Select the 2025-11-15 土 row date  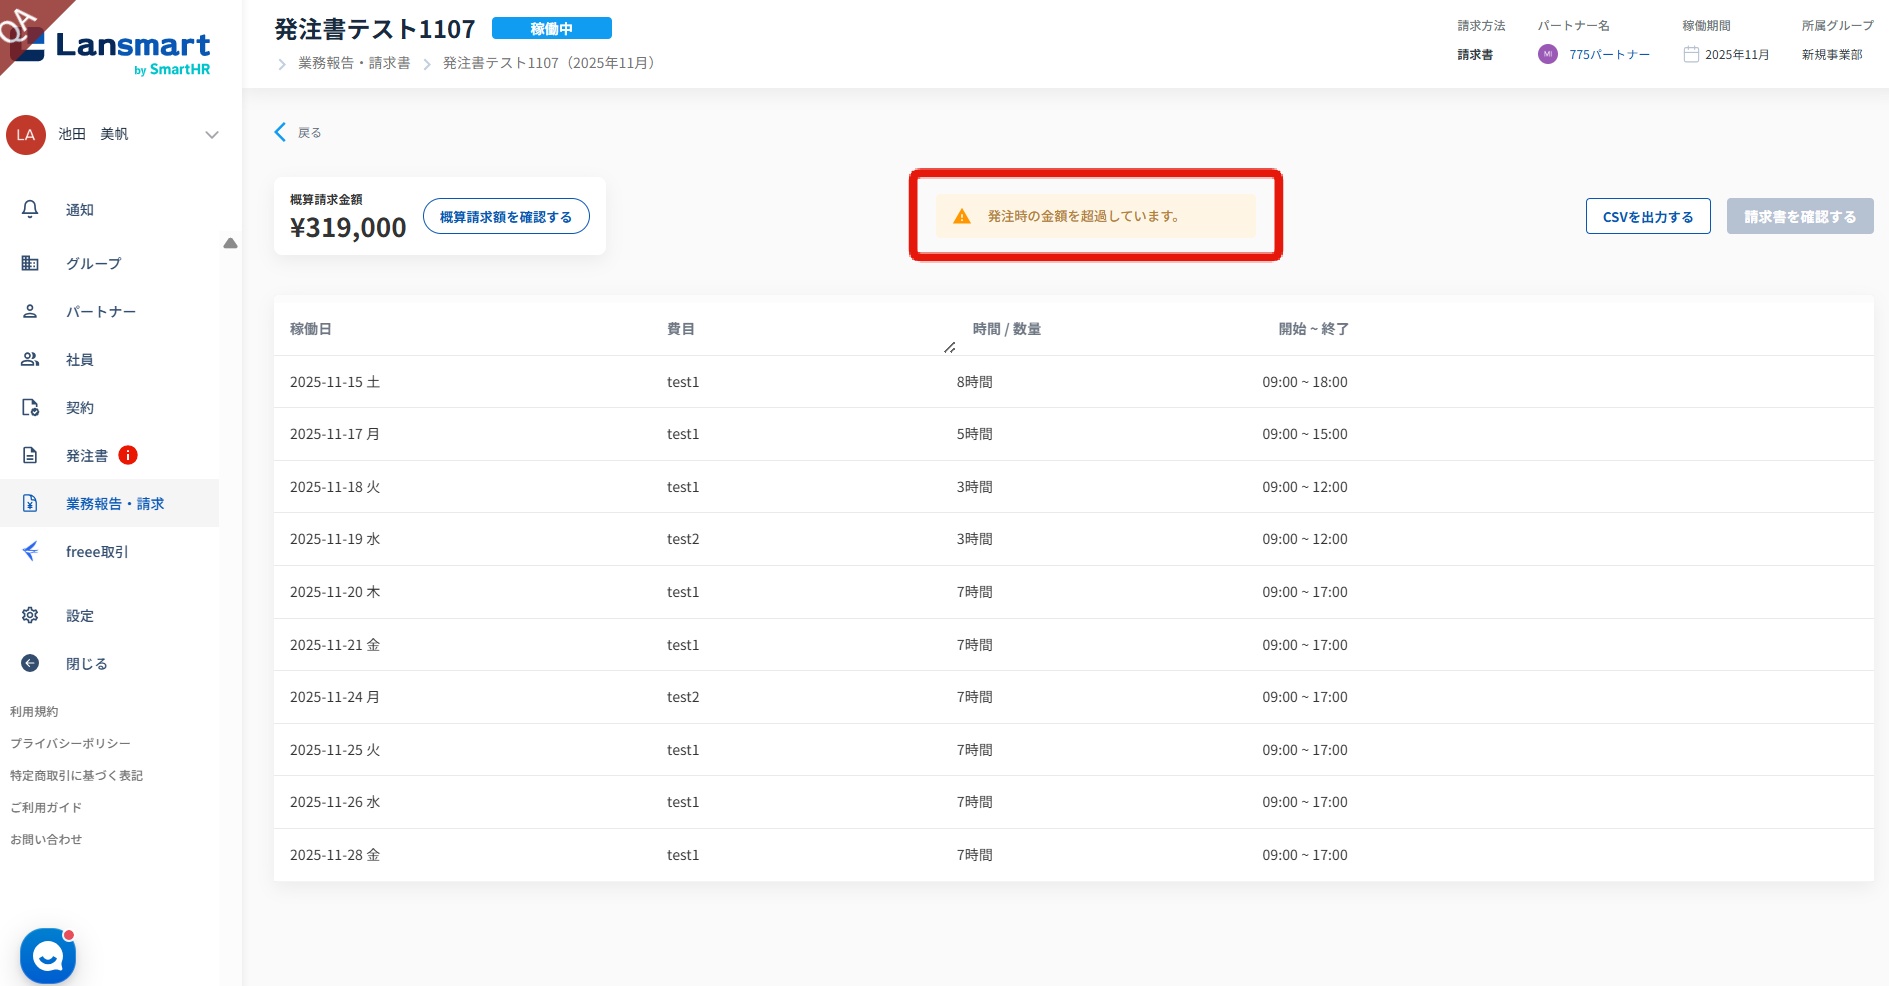coord(335,382)
